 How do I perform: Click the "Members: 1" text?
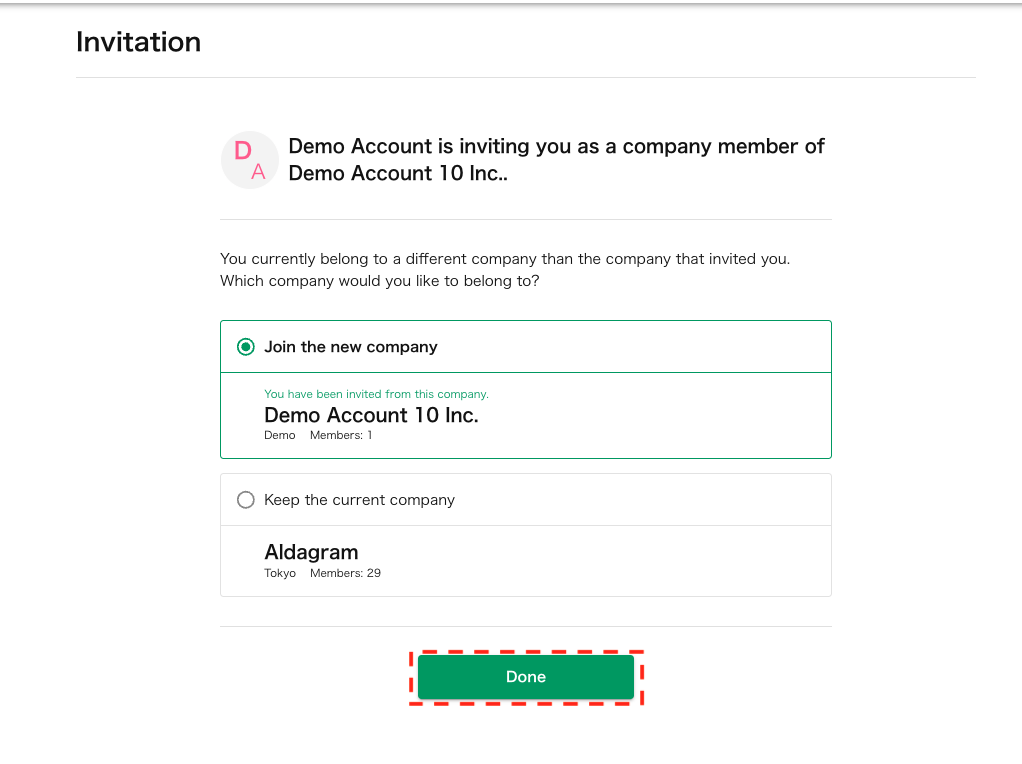coord(341,436)
